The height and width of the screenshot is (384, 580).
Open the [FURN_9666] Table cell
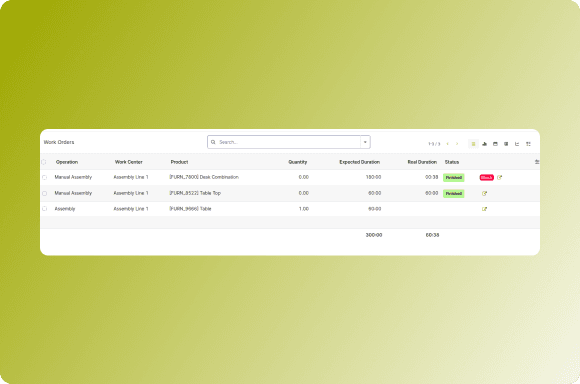click(x=190, y=209)
